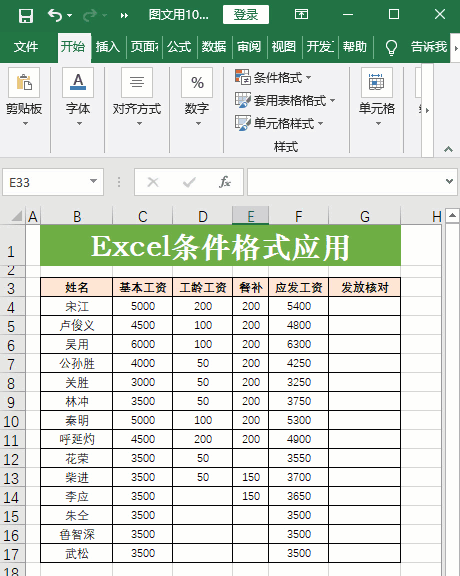Switch to the 数据 tab
This screenshot has height=576, width=460.
214,47
